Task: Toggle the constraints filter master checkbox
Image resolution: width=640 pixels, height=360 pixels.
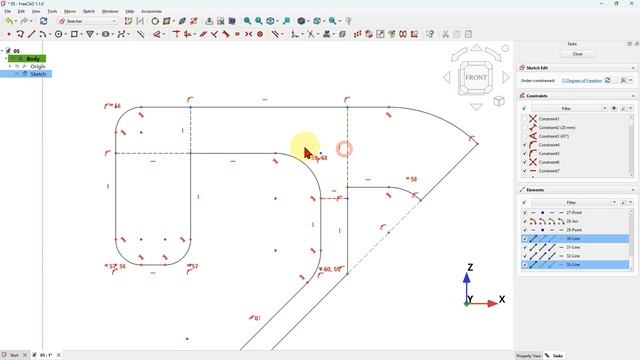Action: tap(524, 108)
